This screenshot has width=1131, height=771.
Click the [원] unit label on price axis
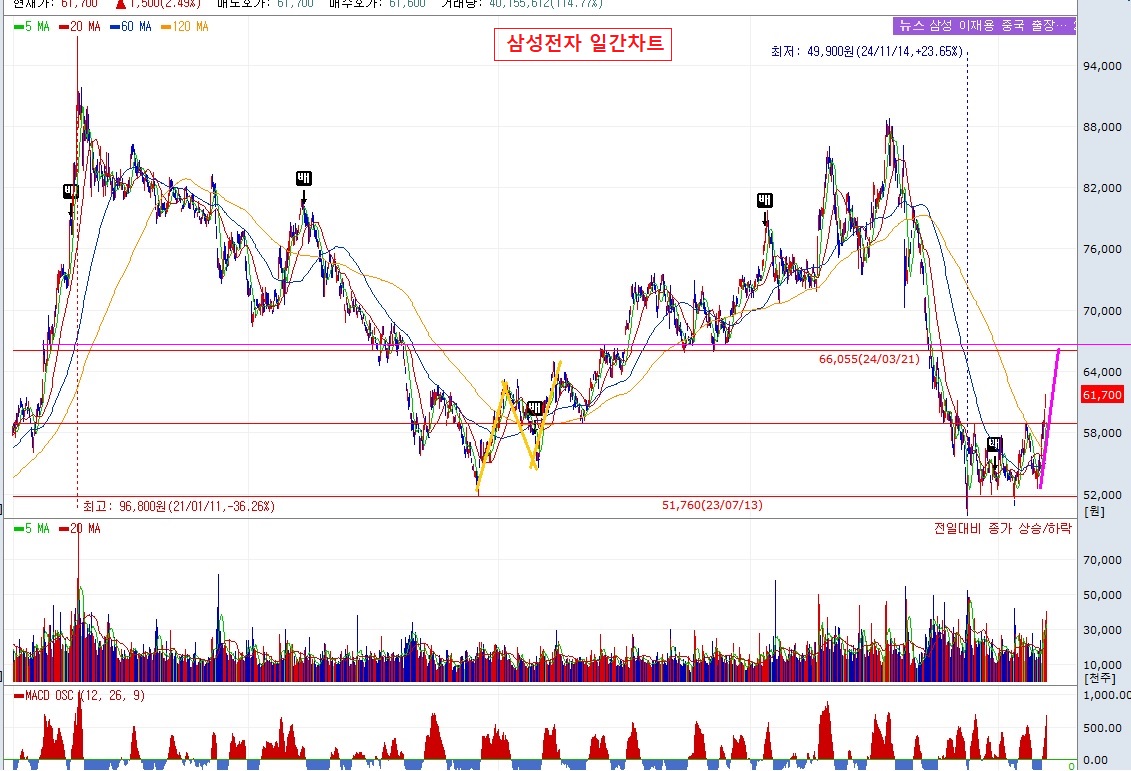(1094, 511)
